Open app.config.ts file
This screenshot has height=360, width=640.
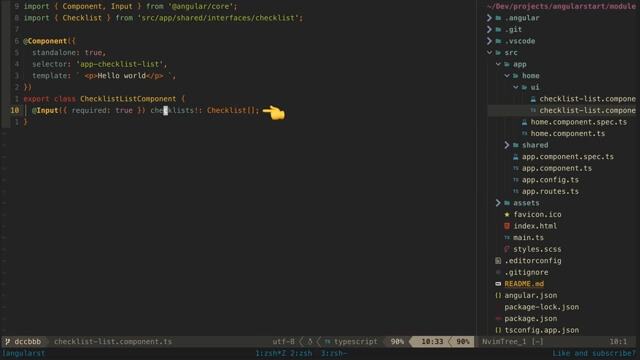tap(550, 180)
